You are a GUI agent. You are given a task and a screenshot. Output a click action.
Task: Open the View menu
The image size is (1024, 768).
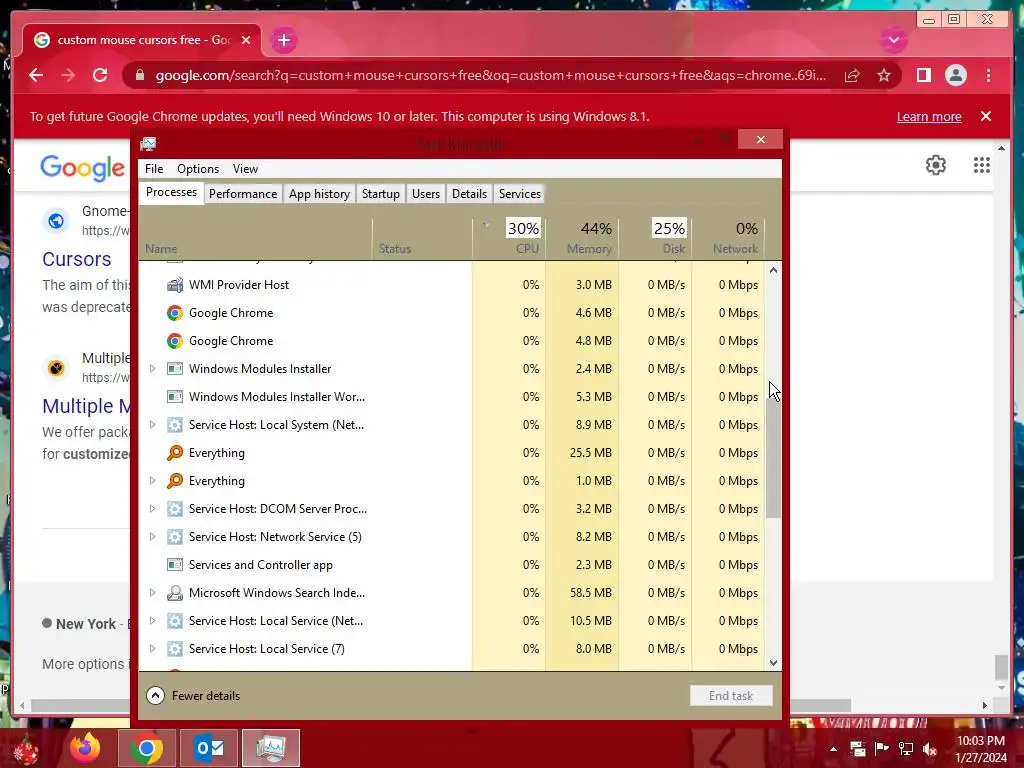tap(246, 168)
